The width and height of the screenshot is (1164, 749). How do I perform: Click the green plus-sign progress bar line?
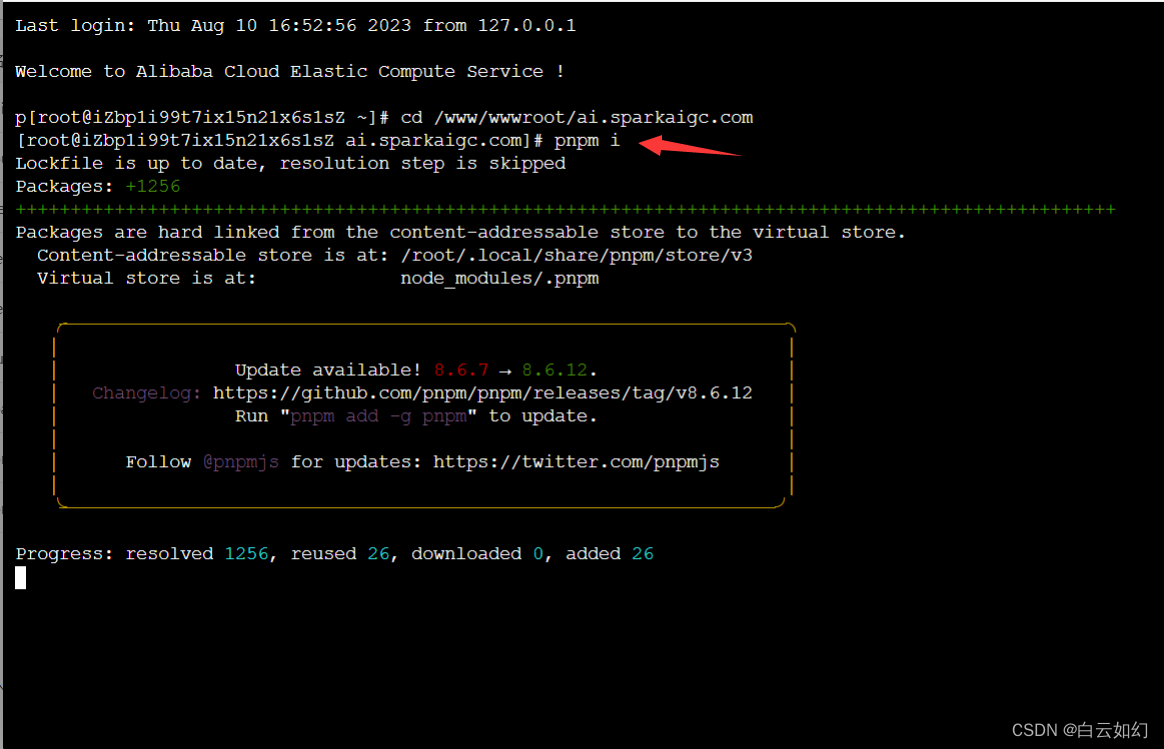coord(565,209)
